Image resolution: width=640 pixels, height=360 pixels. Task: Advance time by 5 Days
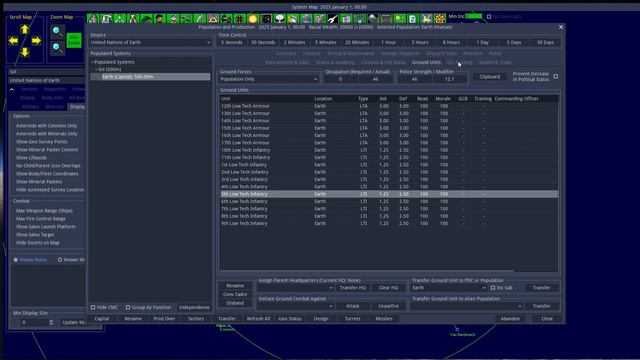pos(514,42)
